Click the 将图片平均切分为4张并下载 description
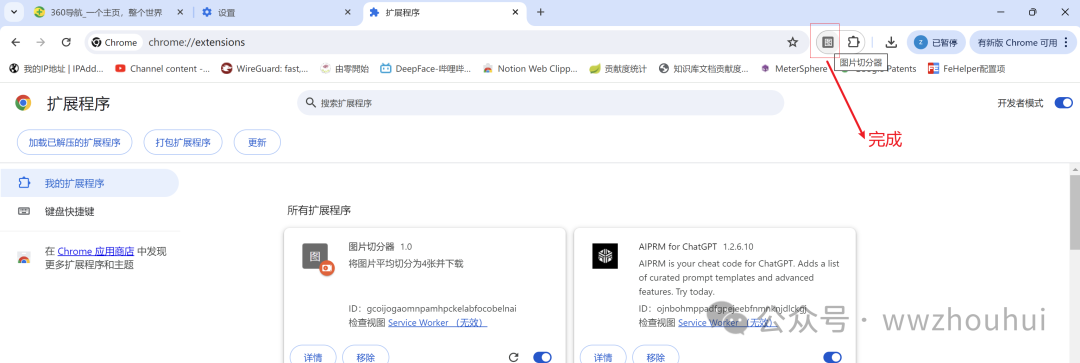This screenshot has height=363, width=1080. [406, 263]
